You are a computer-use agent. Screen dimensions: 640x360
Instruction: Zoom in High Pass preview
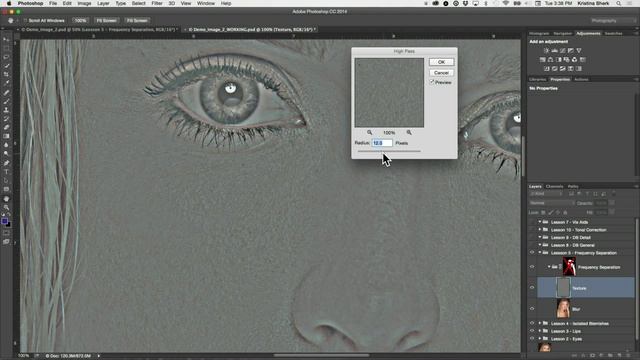click(x=409, y=133)
